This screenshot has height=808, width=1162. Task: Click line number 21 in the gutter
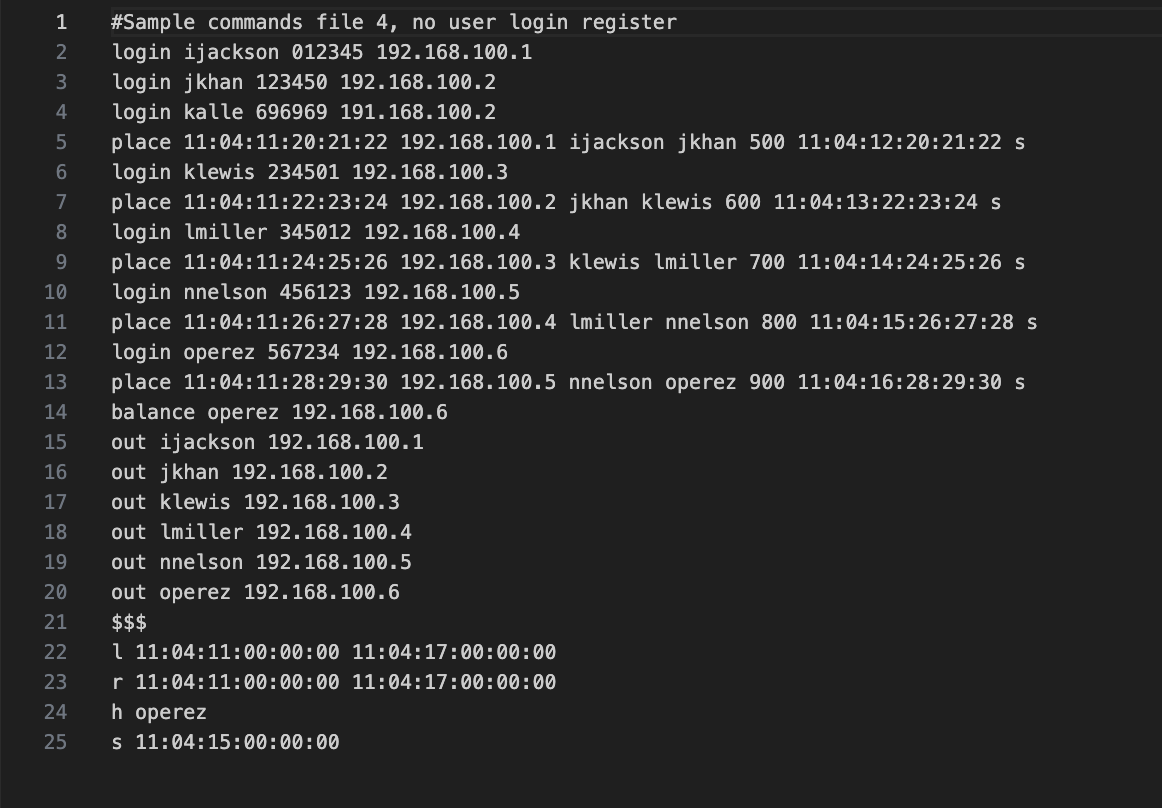56,622
